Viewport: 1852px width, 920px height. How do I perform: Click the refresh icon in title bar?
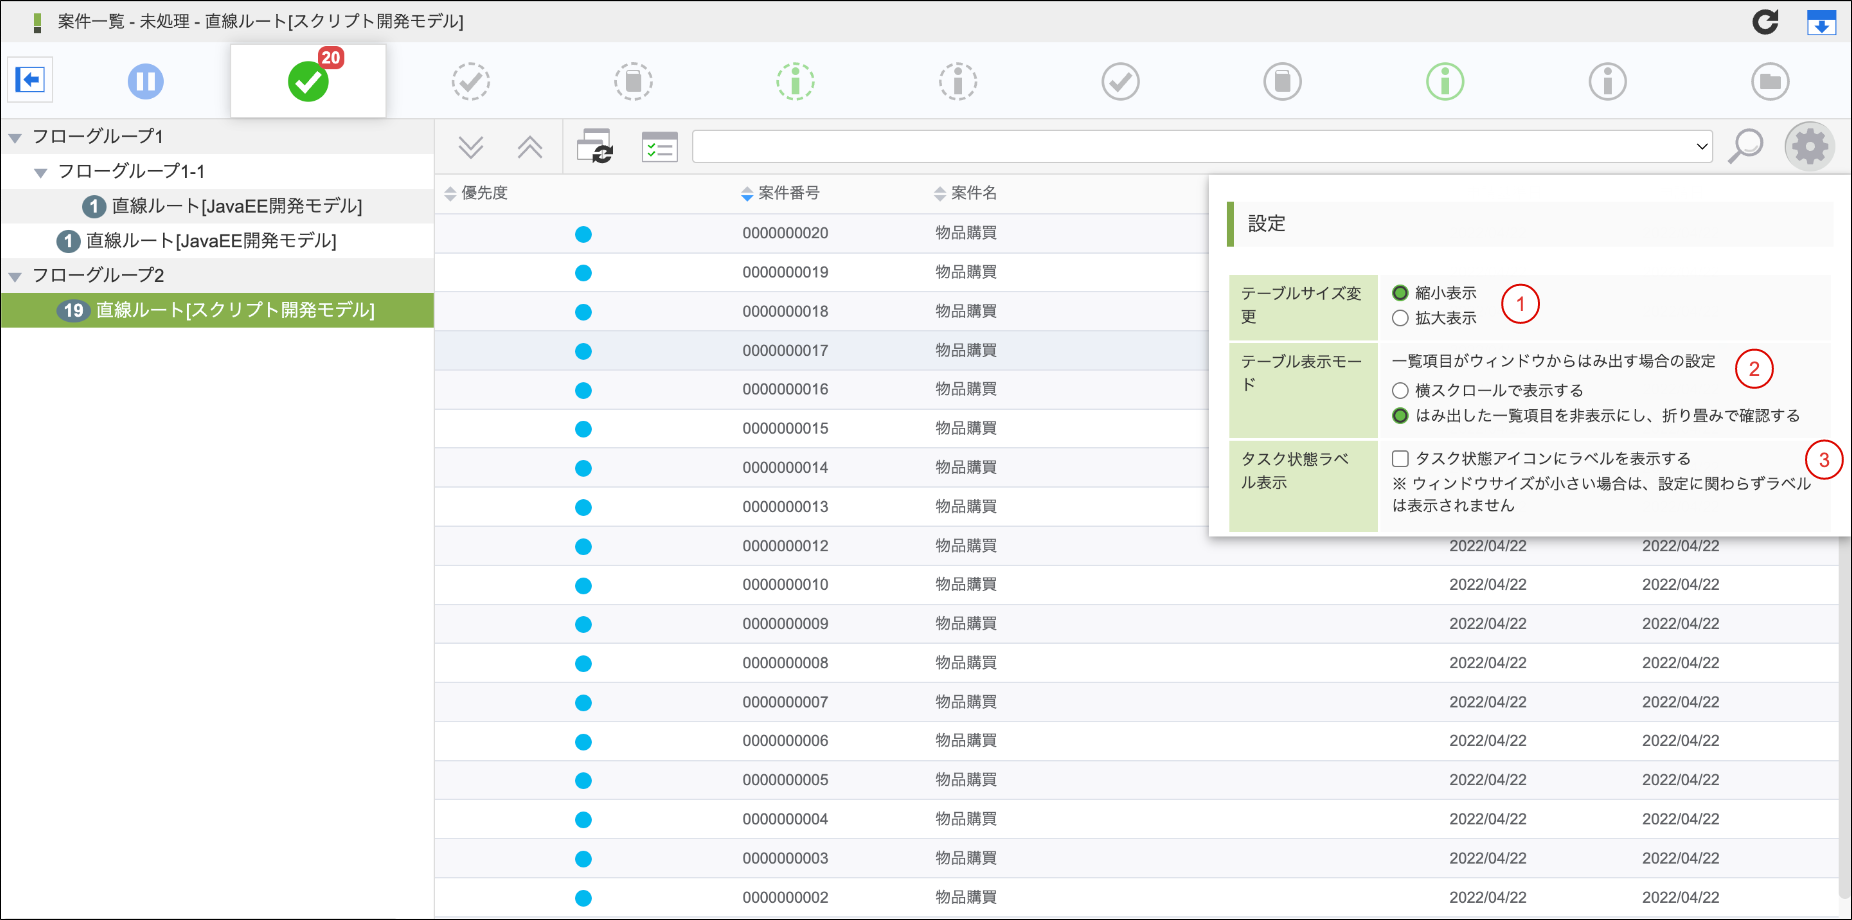pos(1766,21)
